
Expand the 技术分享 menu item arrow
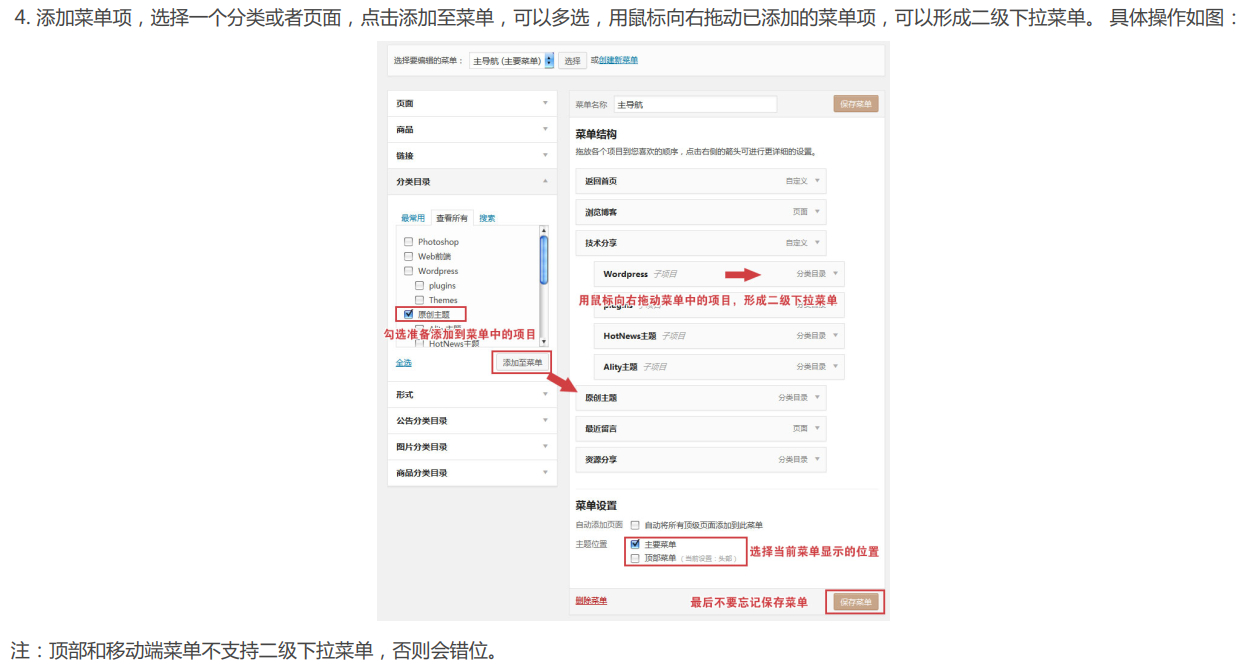click(817, 243)
